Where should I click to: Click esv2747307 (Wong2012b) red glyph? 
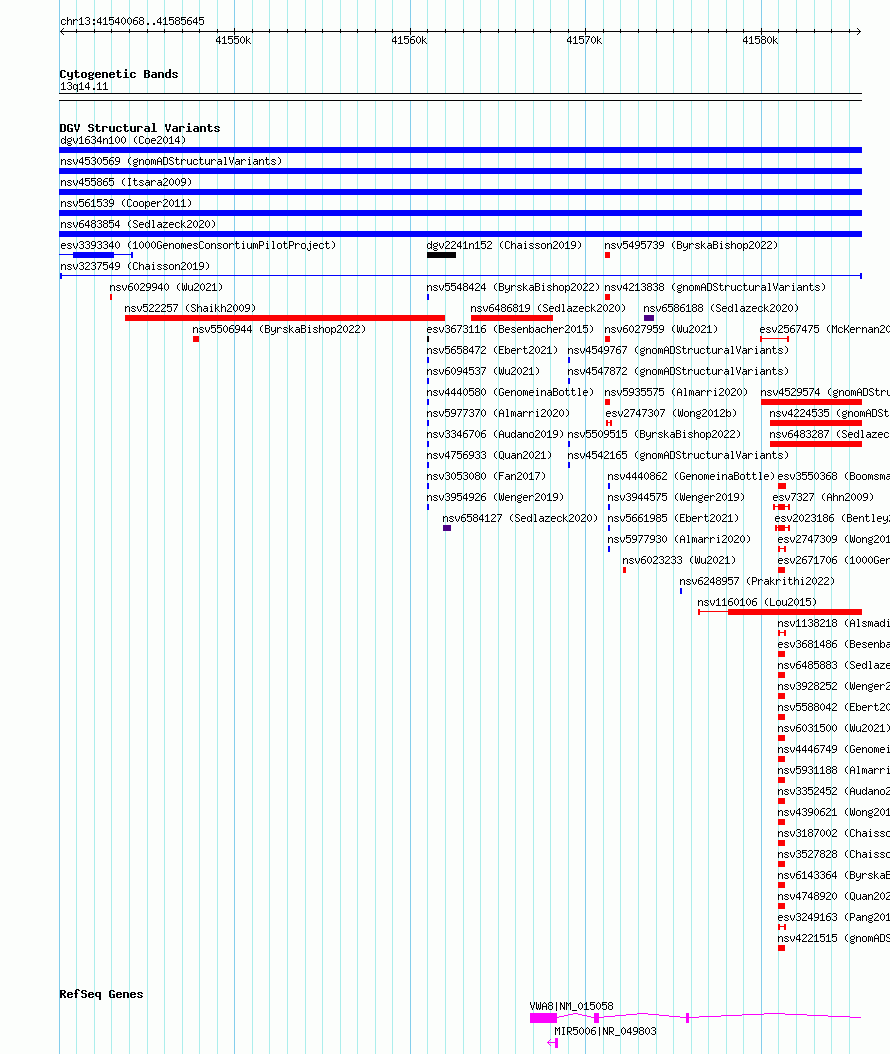tap(608, 423)
